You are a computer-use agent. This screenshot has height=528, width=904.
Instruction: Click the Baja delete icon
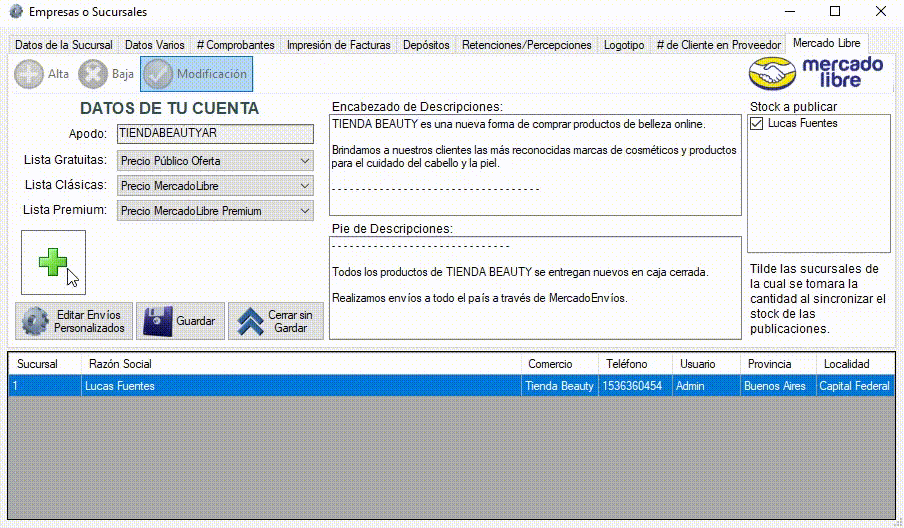coord(93,74)
